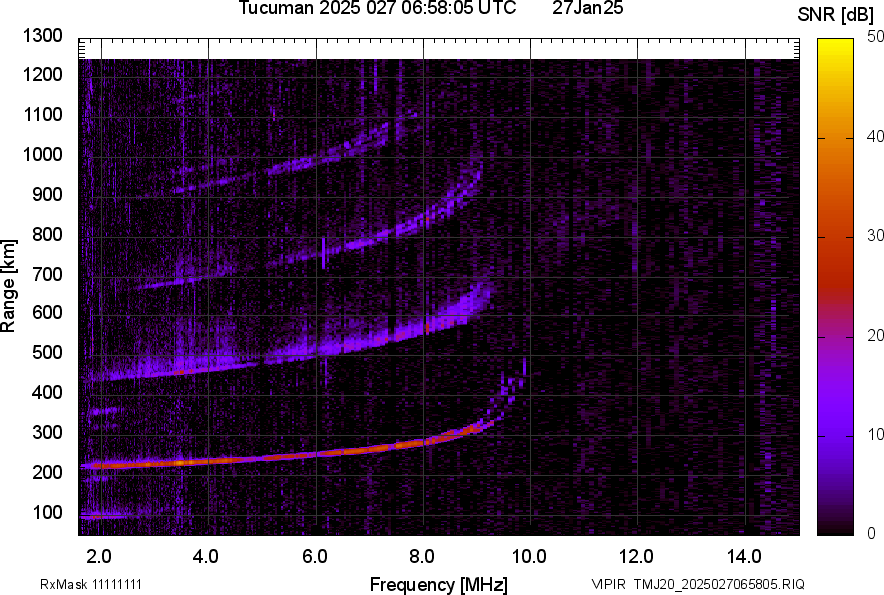884x595 pixels.
Task: Click the plot title 'Tucuman 2025 027 06:58:05 UTC'
Action: click(377, 8)
